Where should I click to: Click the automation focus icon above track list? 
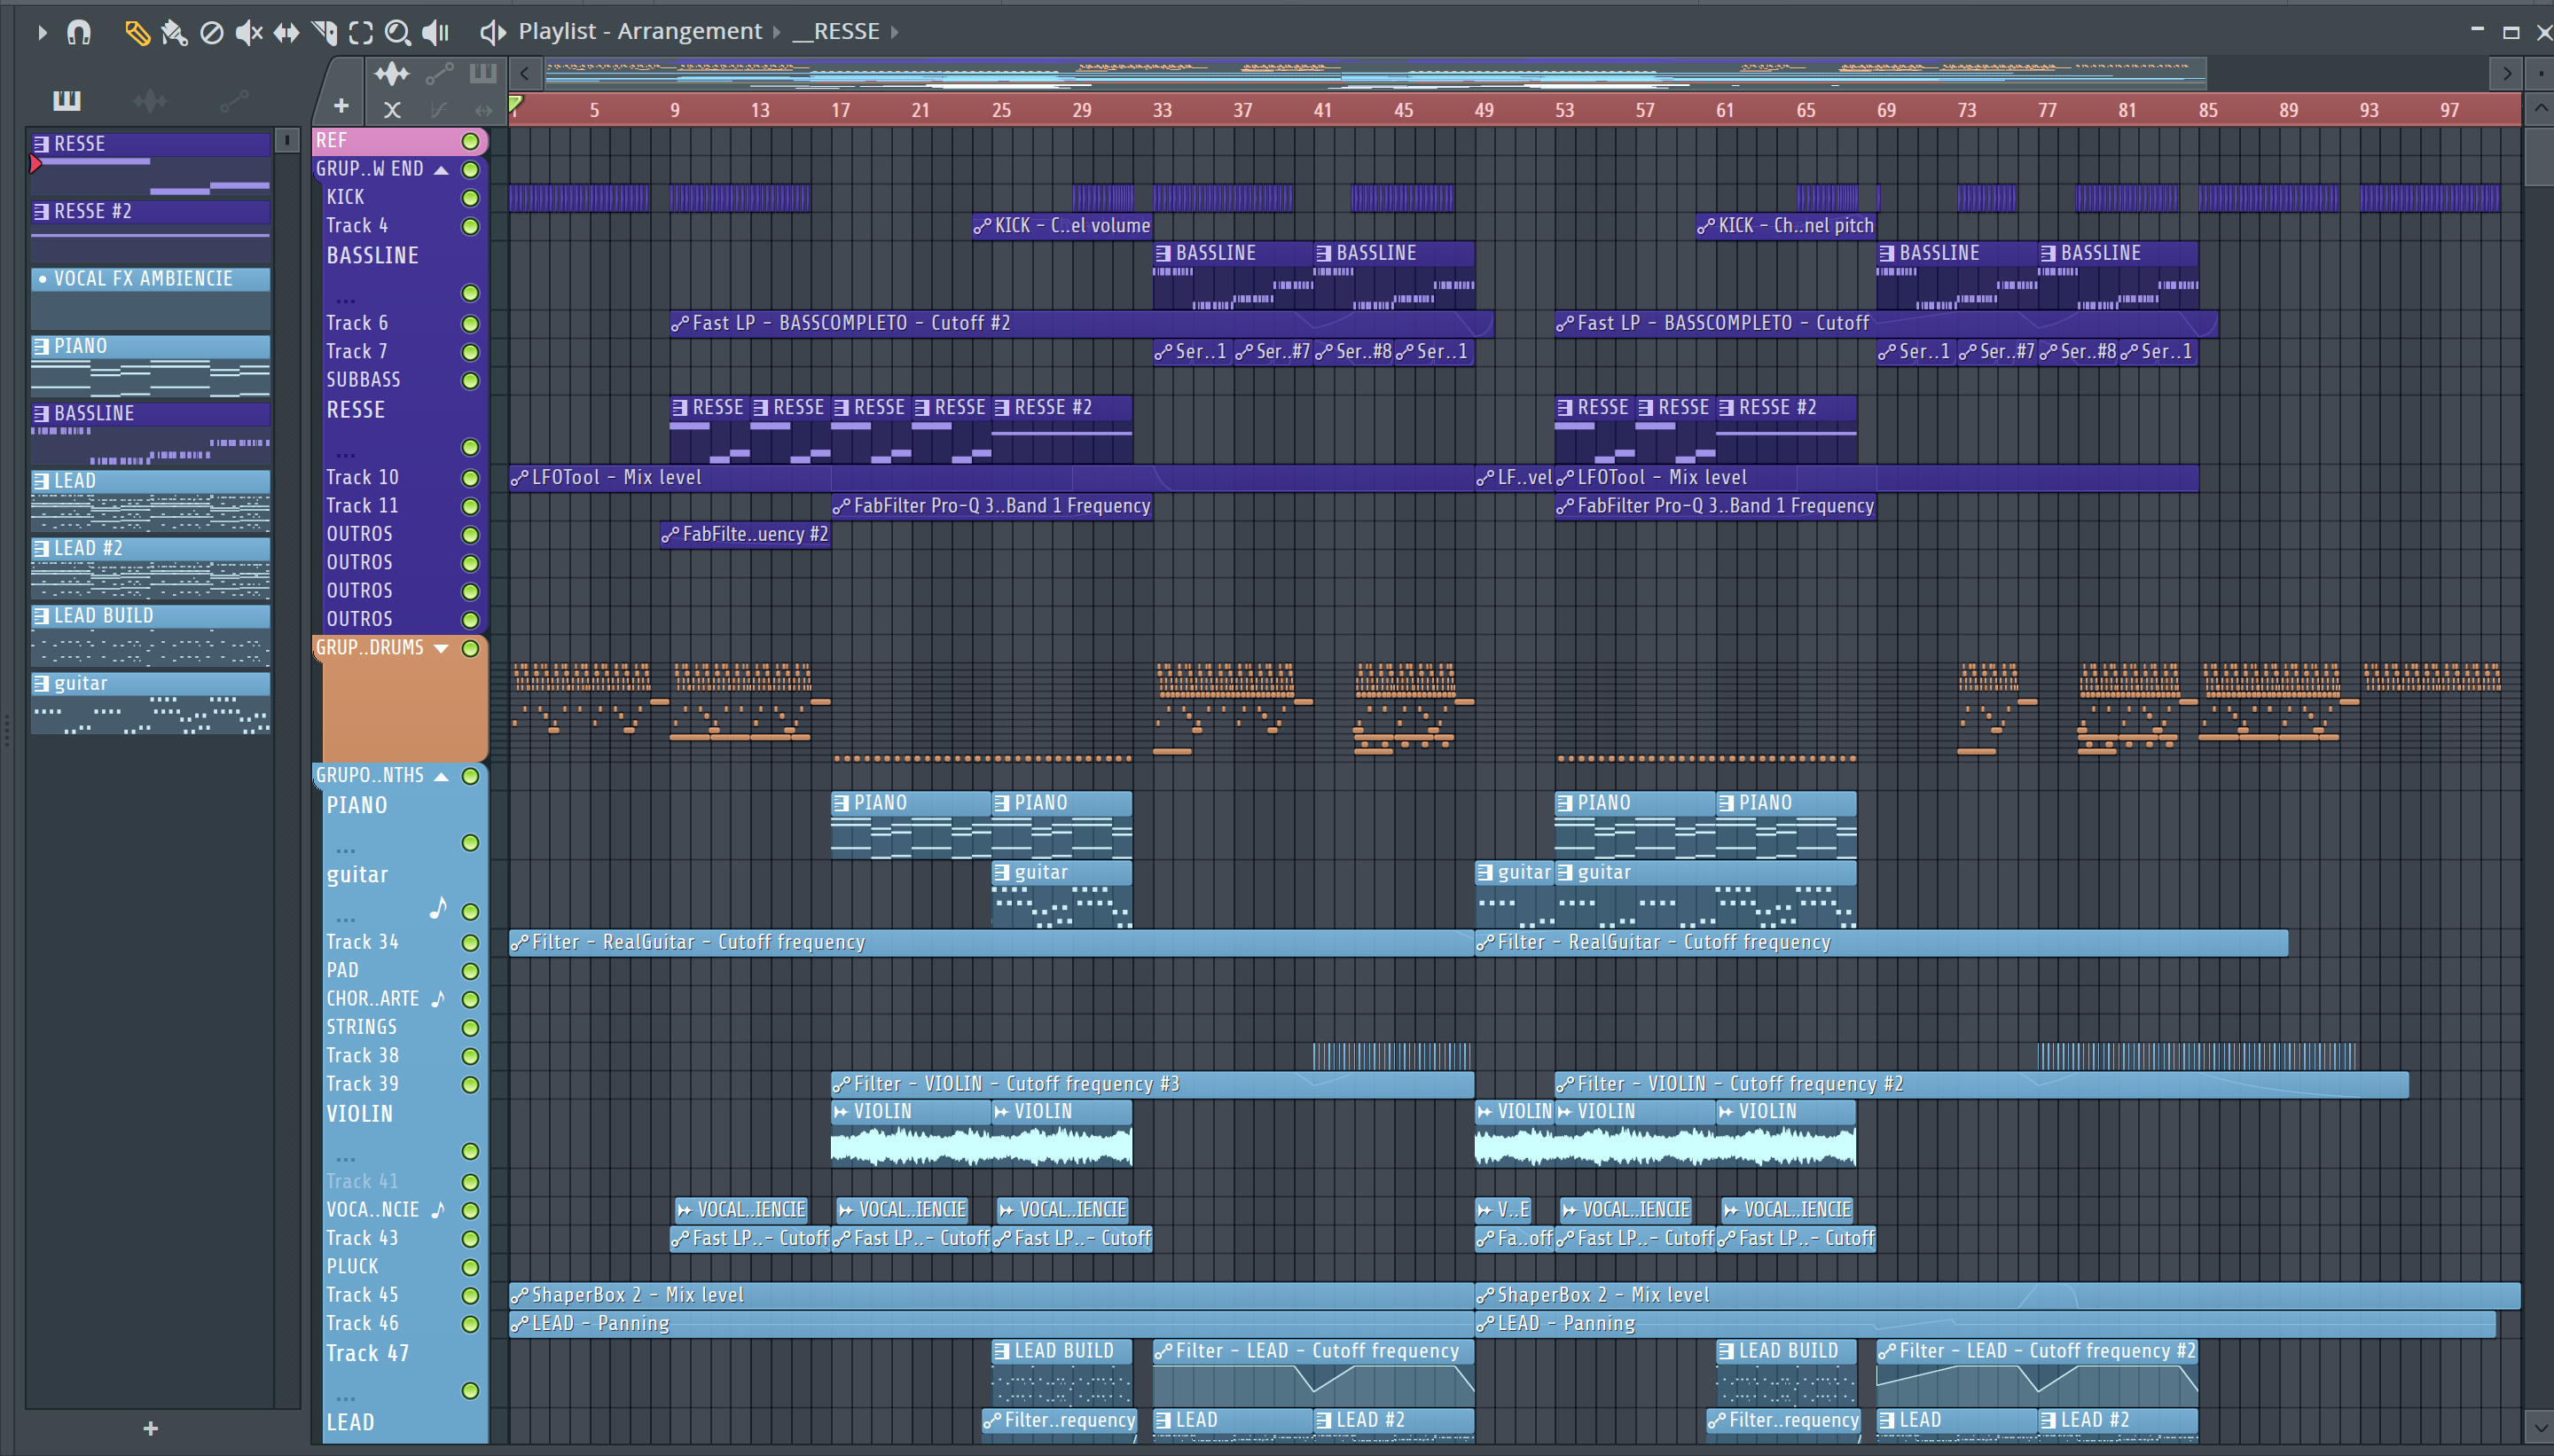coord(439,73)
